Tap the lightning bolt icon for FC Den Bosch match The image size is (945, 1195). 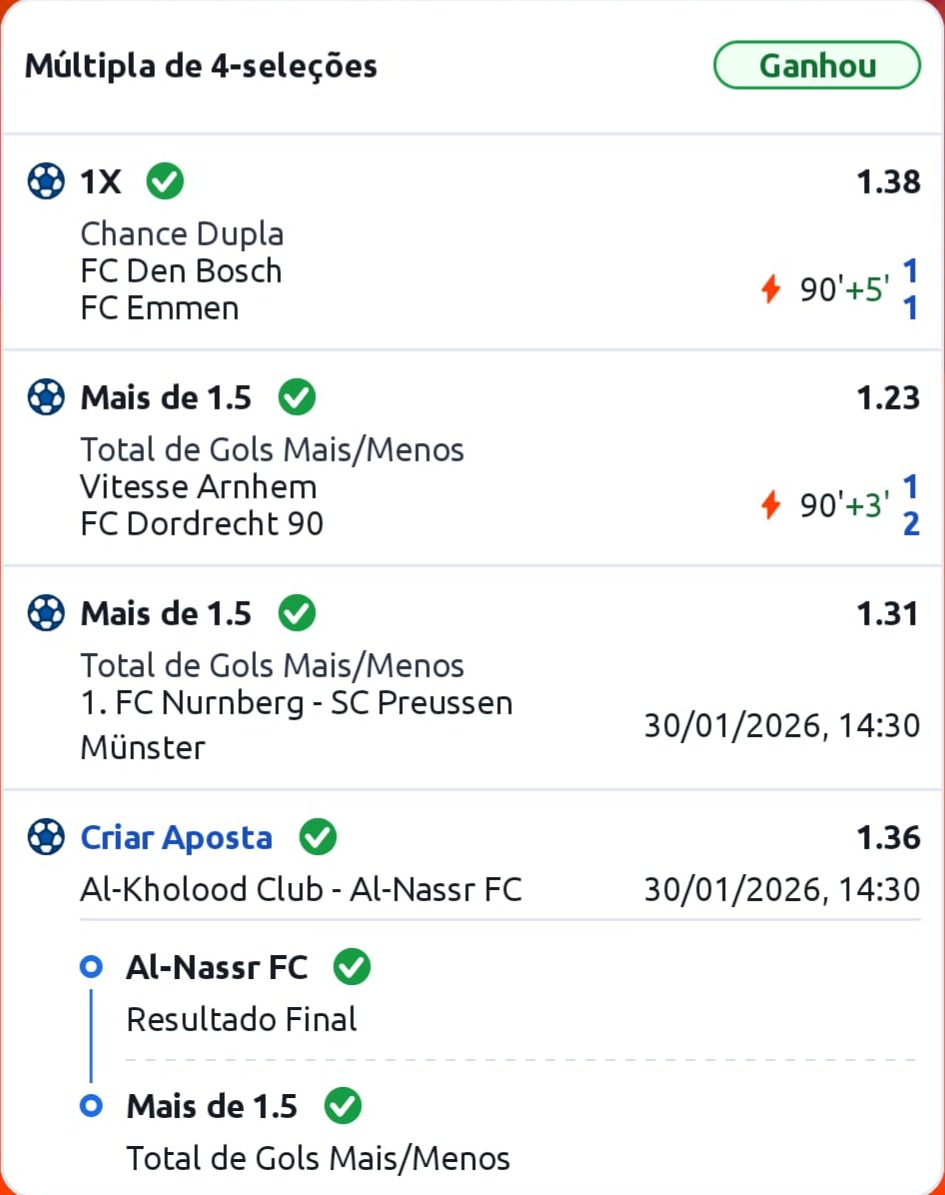point(770,290)
